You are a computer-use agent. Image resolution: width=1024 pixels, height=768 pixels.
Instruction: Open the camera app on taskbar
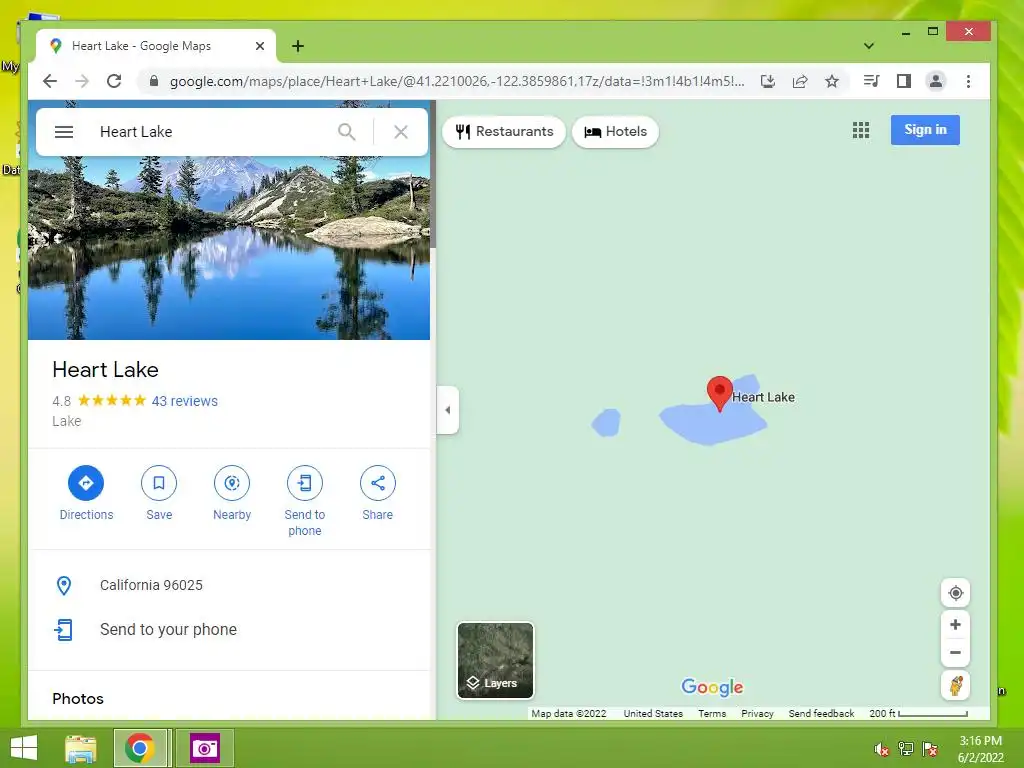(x=204, y=748)
